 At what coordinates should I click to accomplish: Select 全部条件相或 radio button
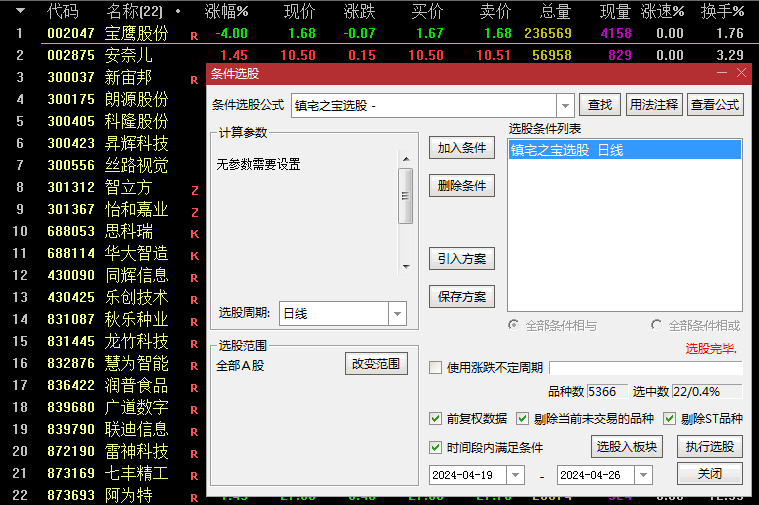[656, 325]
